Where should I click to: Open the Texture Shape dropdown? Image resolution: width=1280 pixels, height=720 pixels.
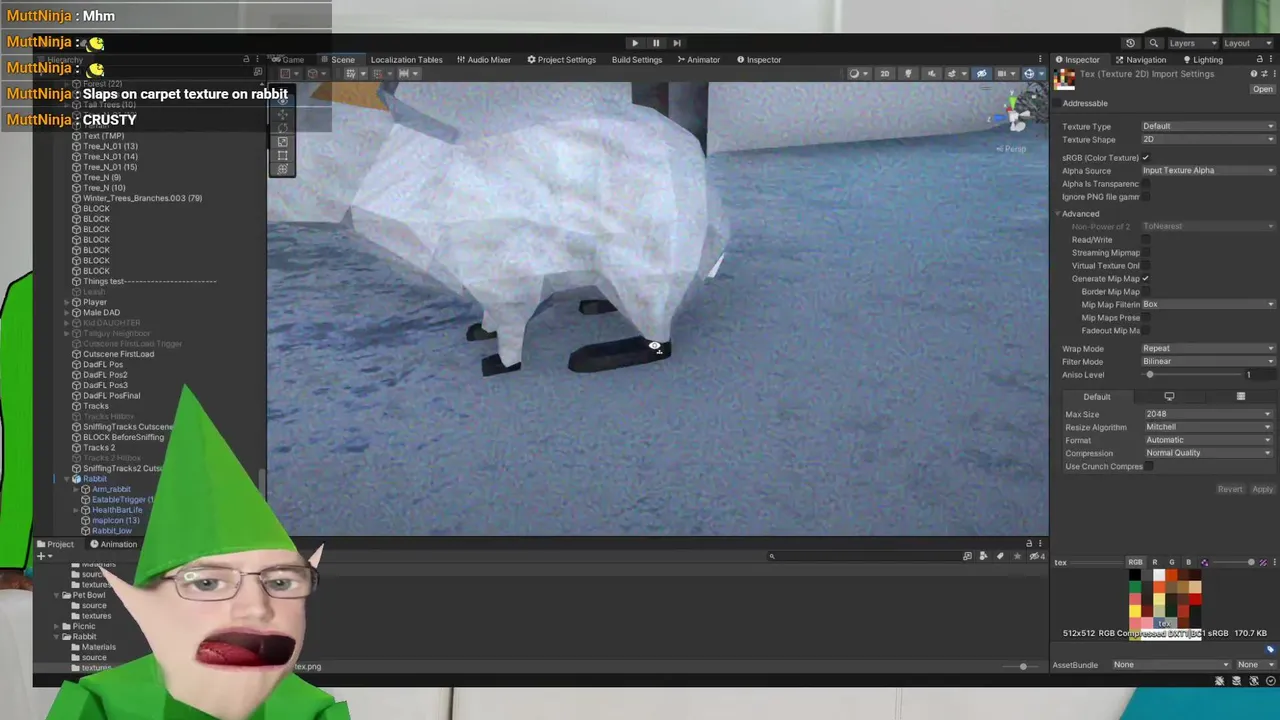(1208, 139)
